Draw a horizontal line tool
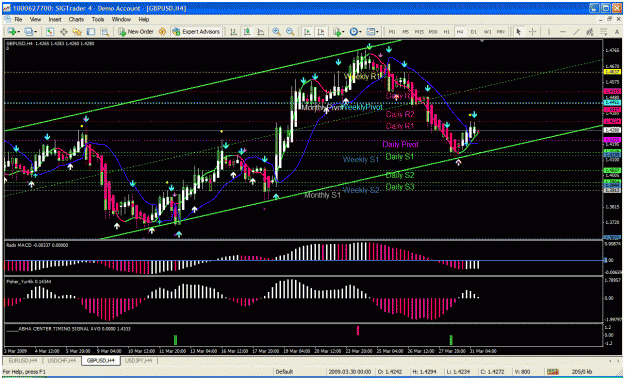The height and width of the screenshot is (378, 625). pos(563,32)
